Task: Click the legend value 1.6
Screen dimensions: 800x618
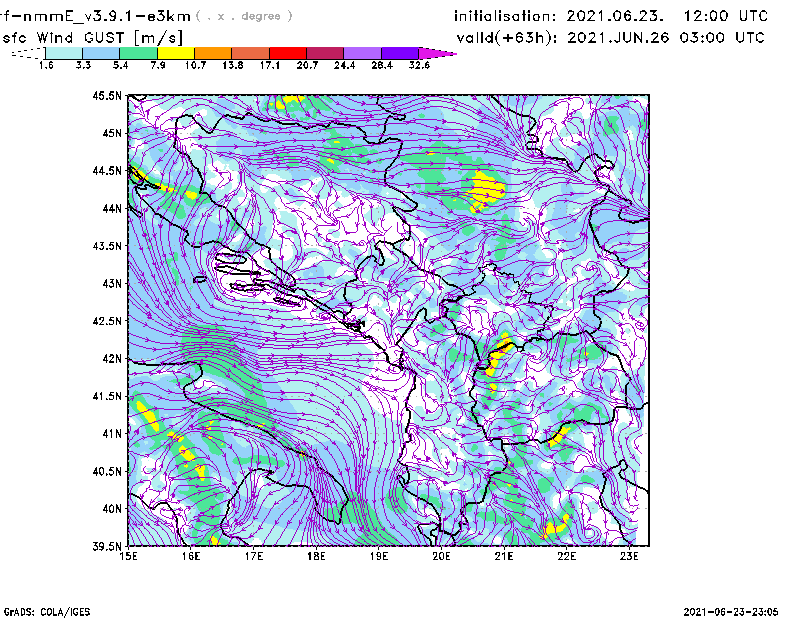Action: (x=46, y=65)
